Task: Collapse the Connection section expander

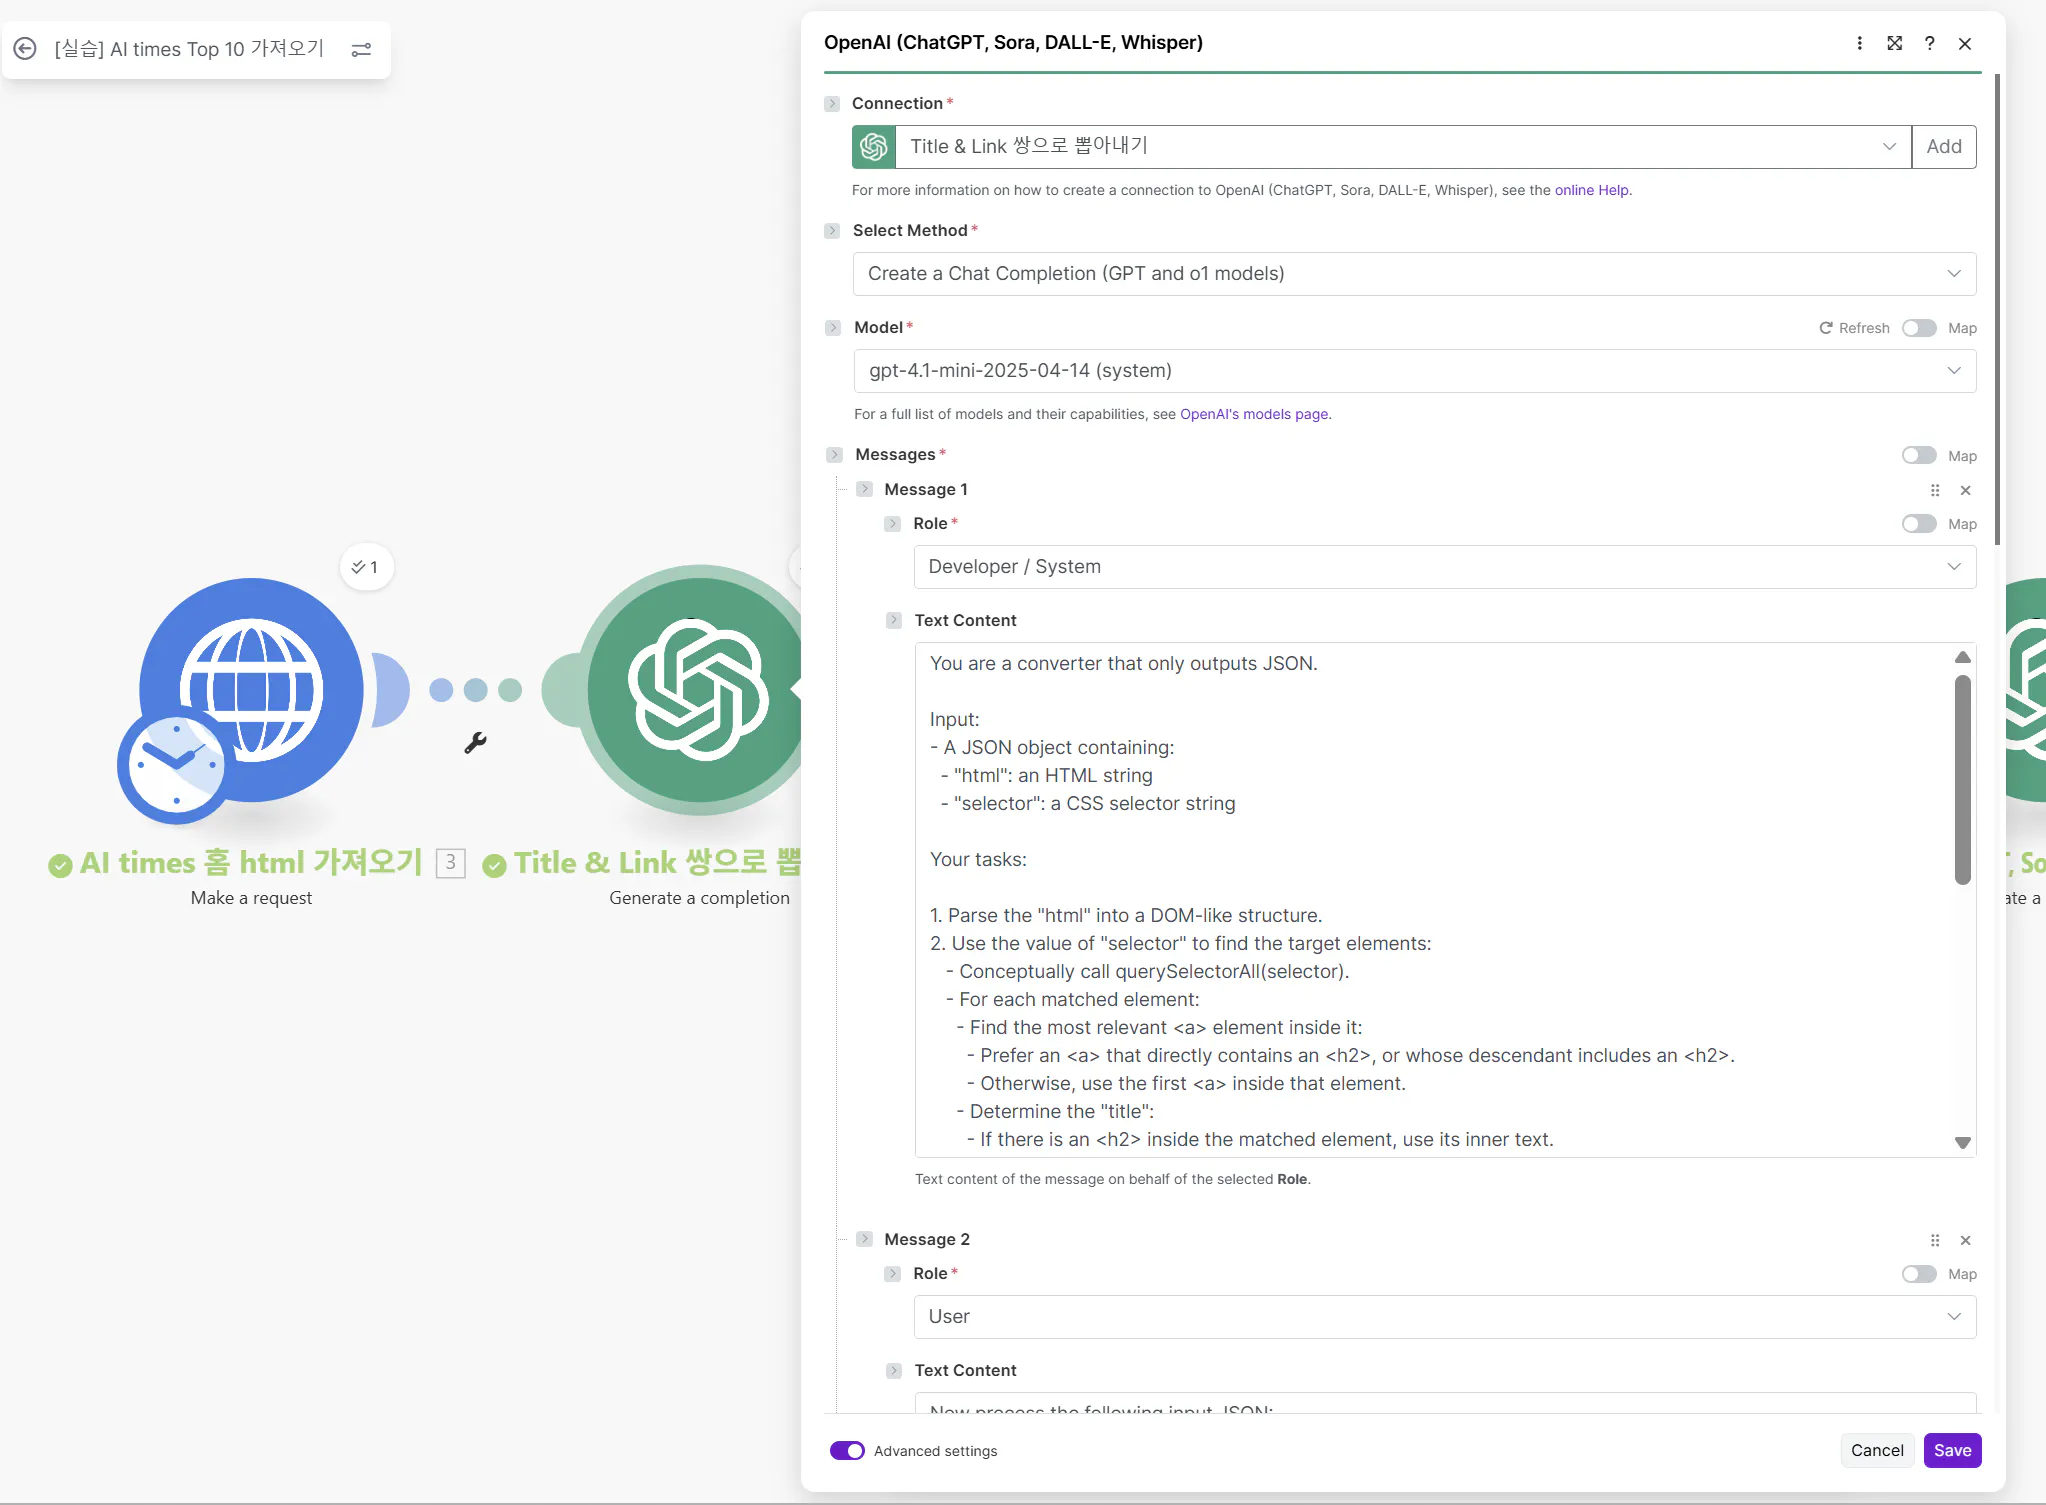Action: [x=832, y=104]
